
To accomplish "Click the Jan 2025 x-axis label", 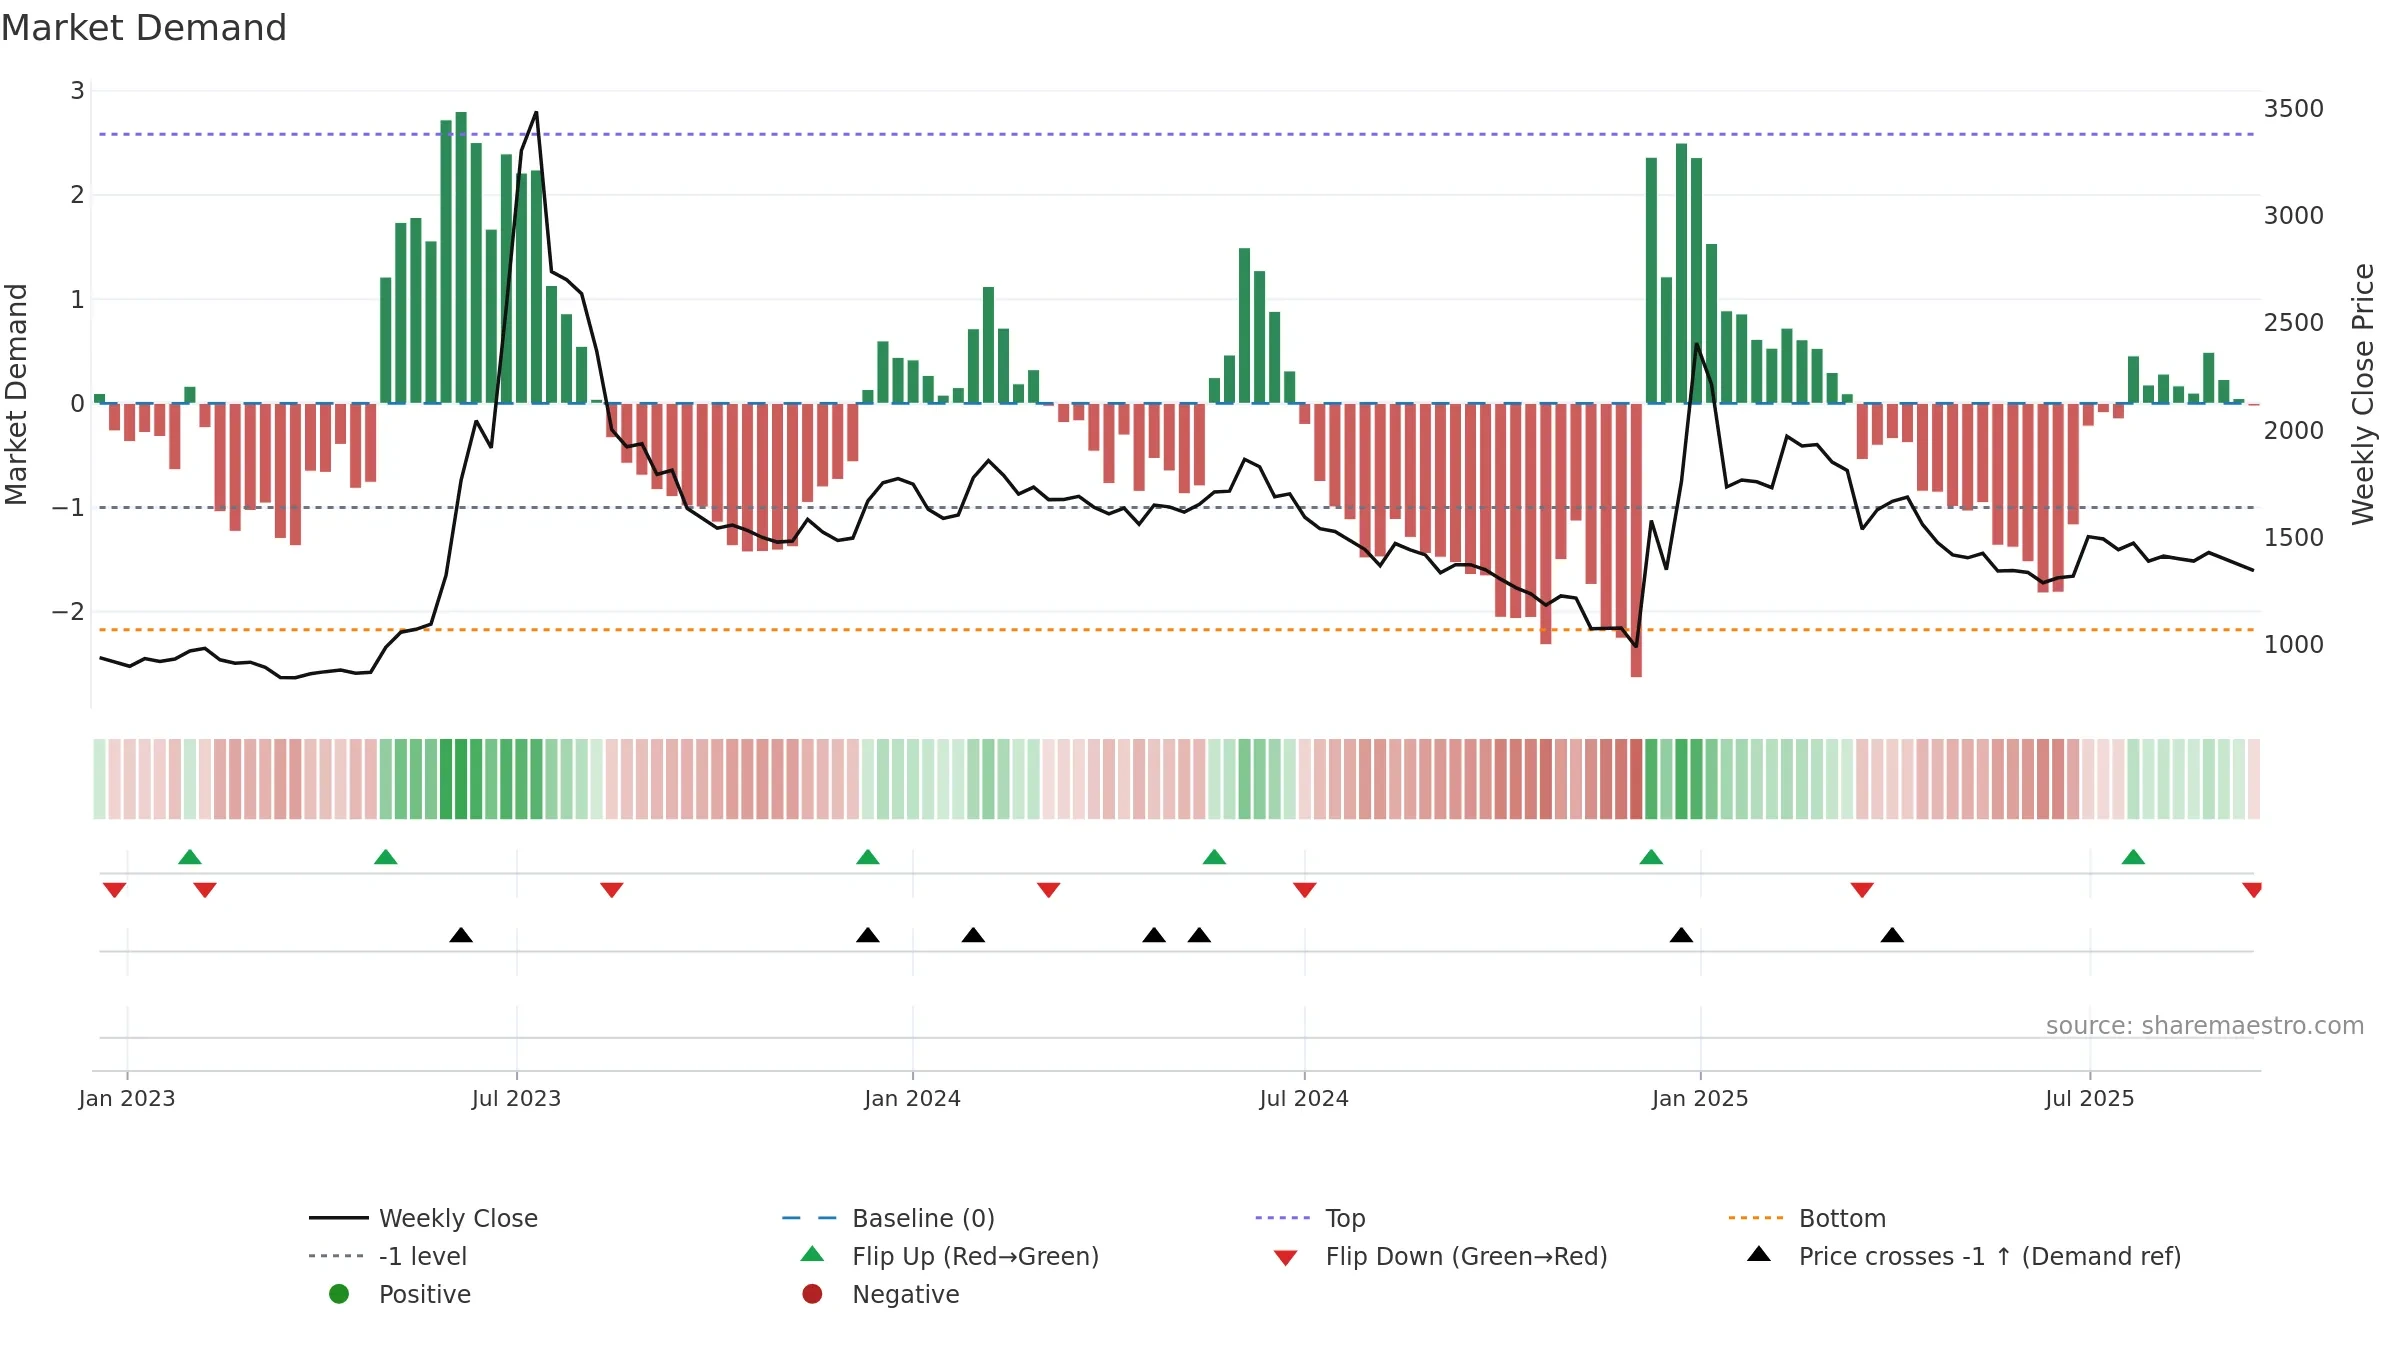I will (x=1700, y=1098).
